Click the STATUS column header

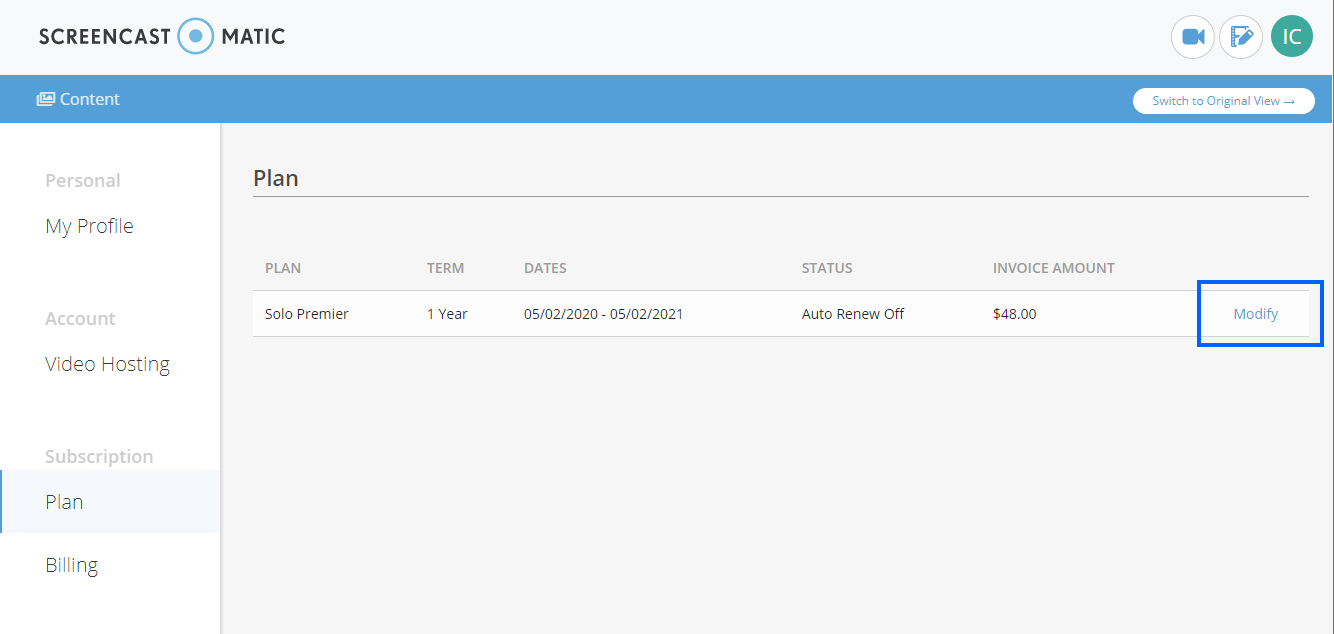point(827,268)
